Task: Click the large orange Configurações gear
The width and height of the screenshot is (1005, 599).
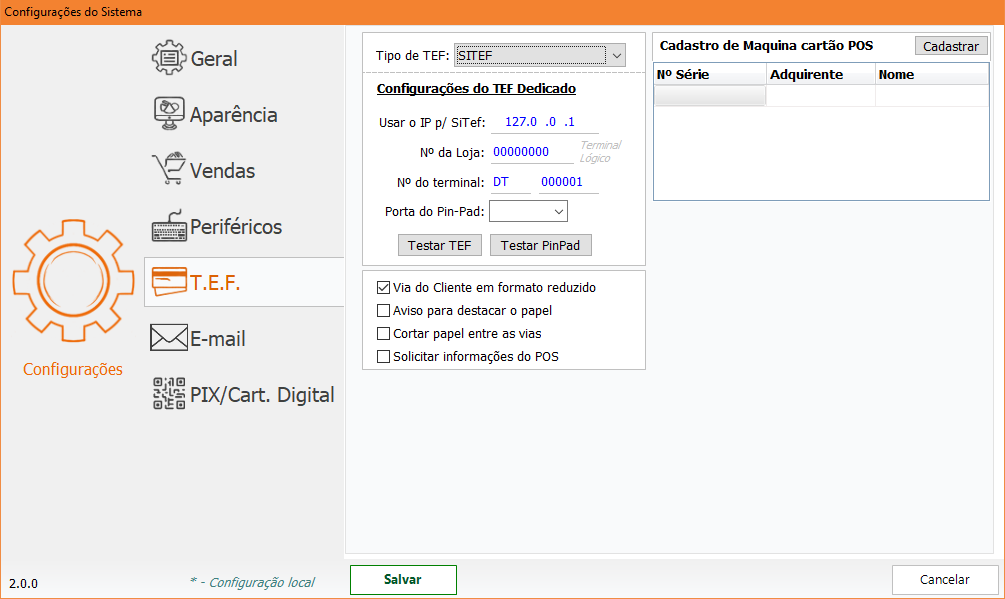Action: [x=73, y=281]
